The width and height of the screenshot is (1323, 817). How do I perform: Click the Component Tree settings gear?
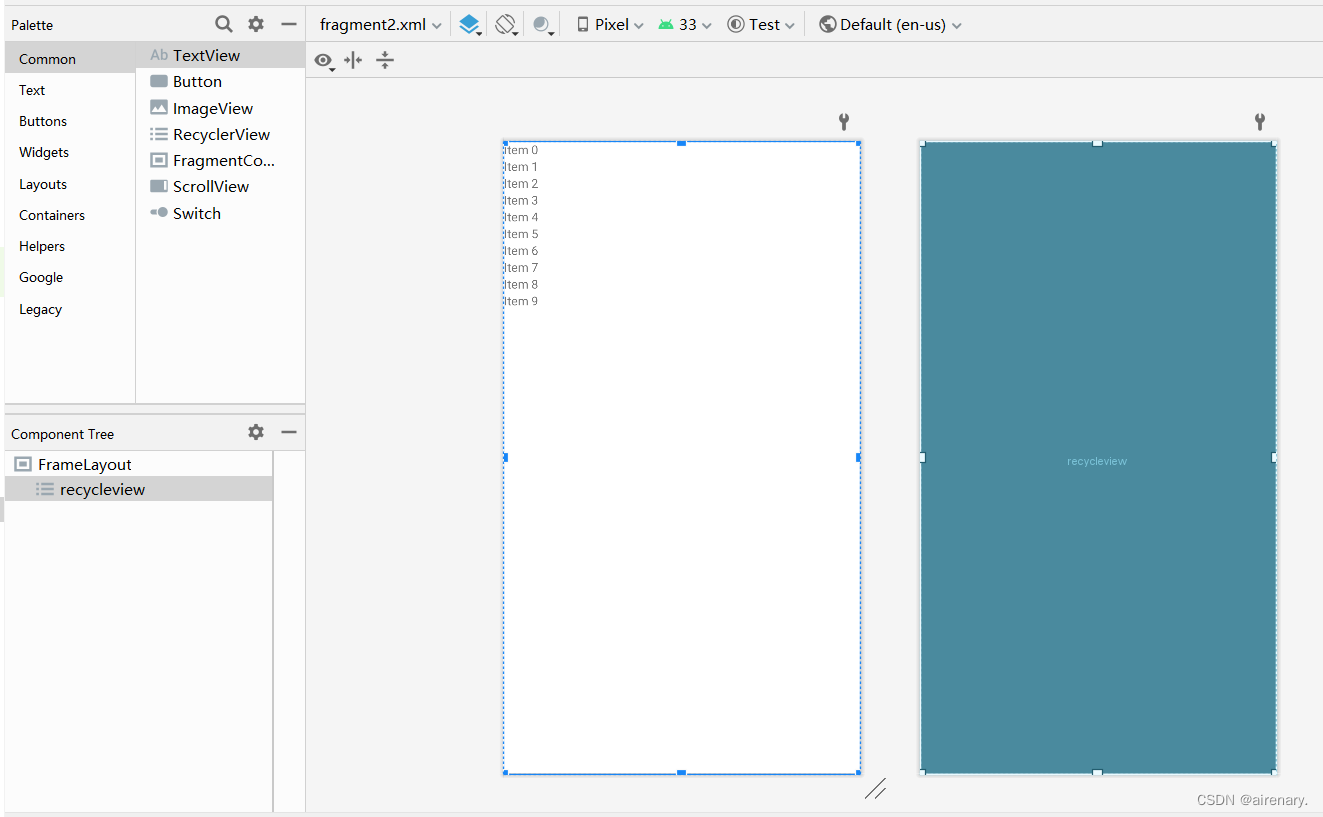[x=256, y=432]
